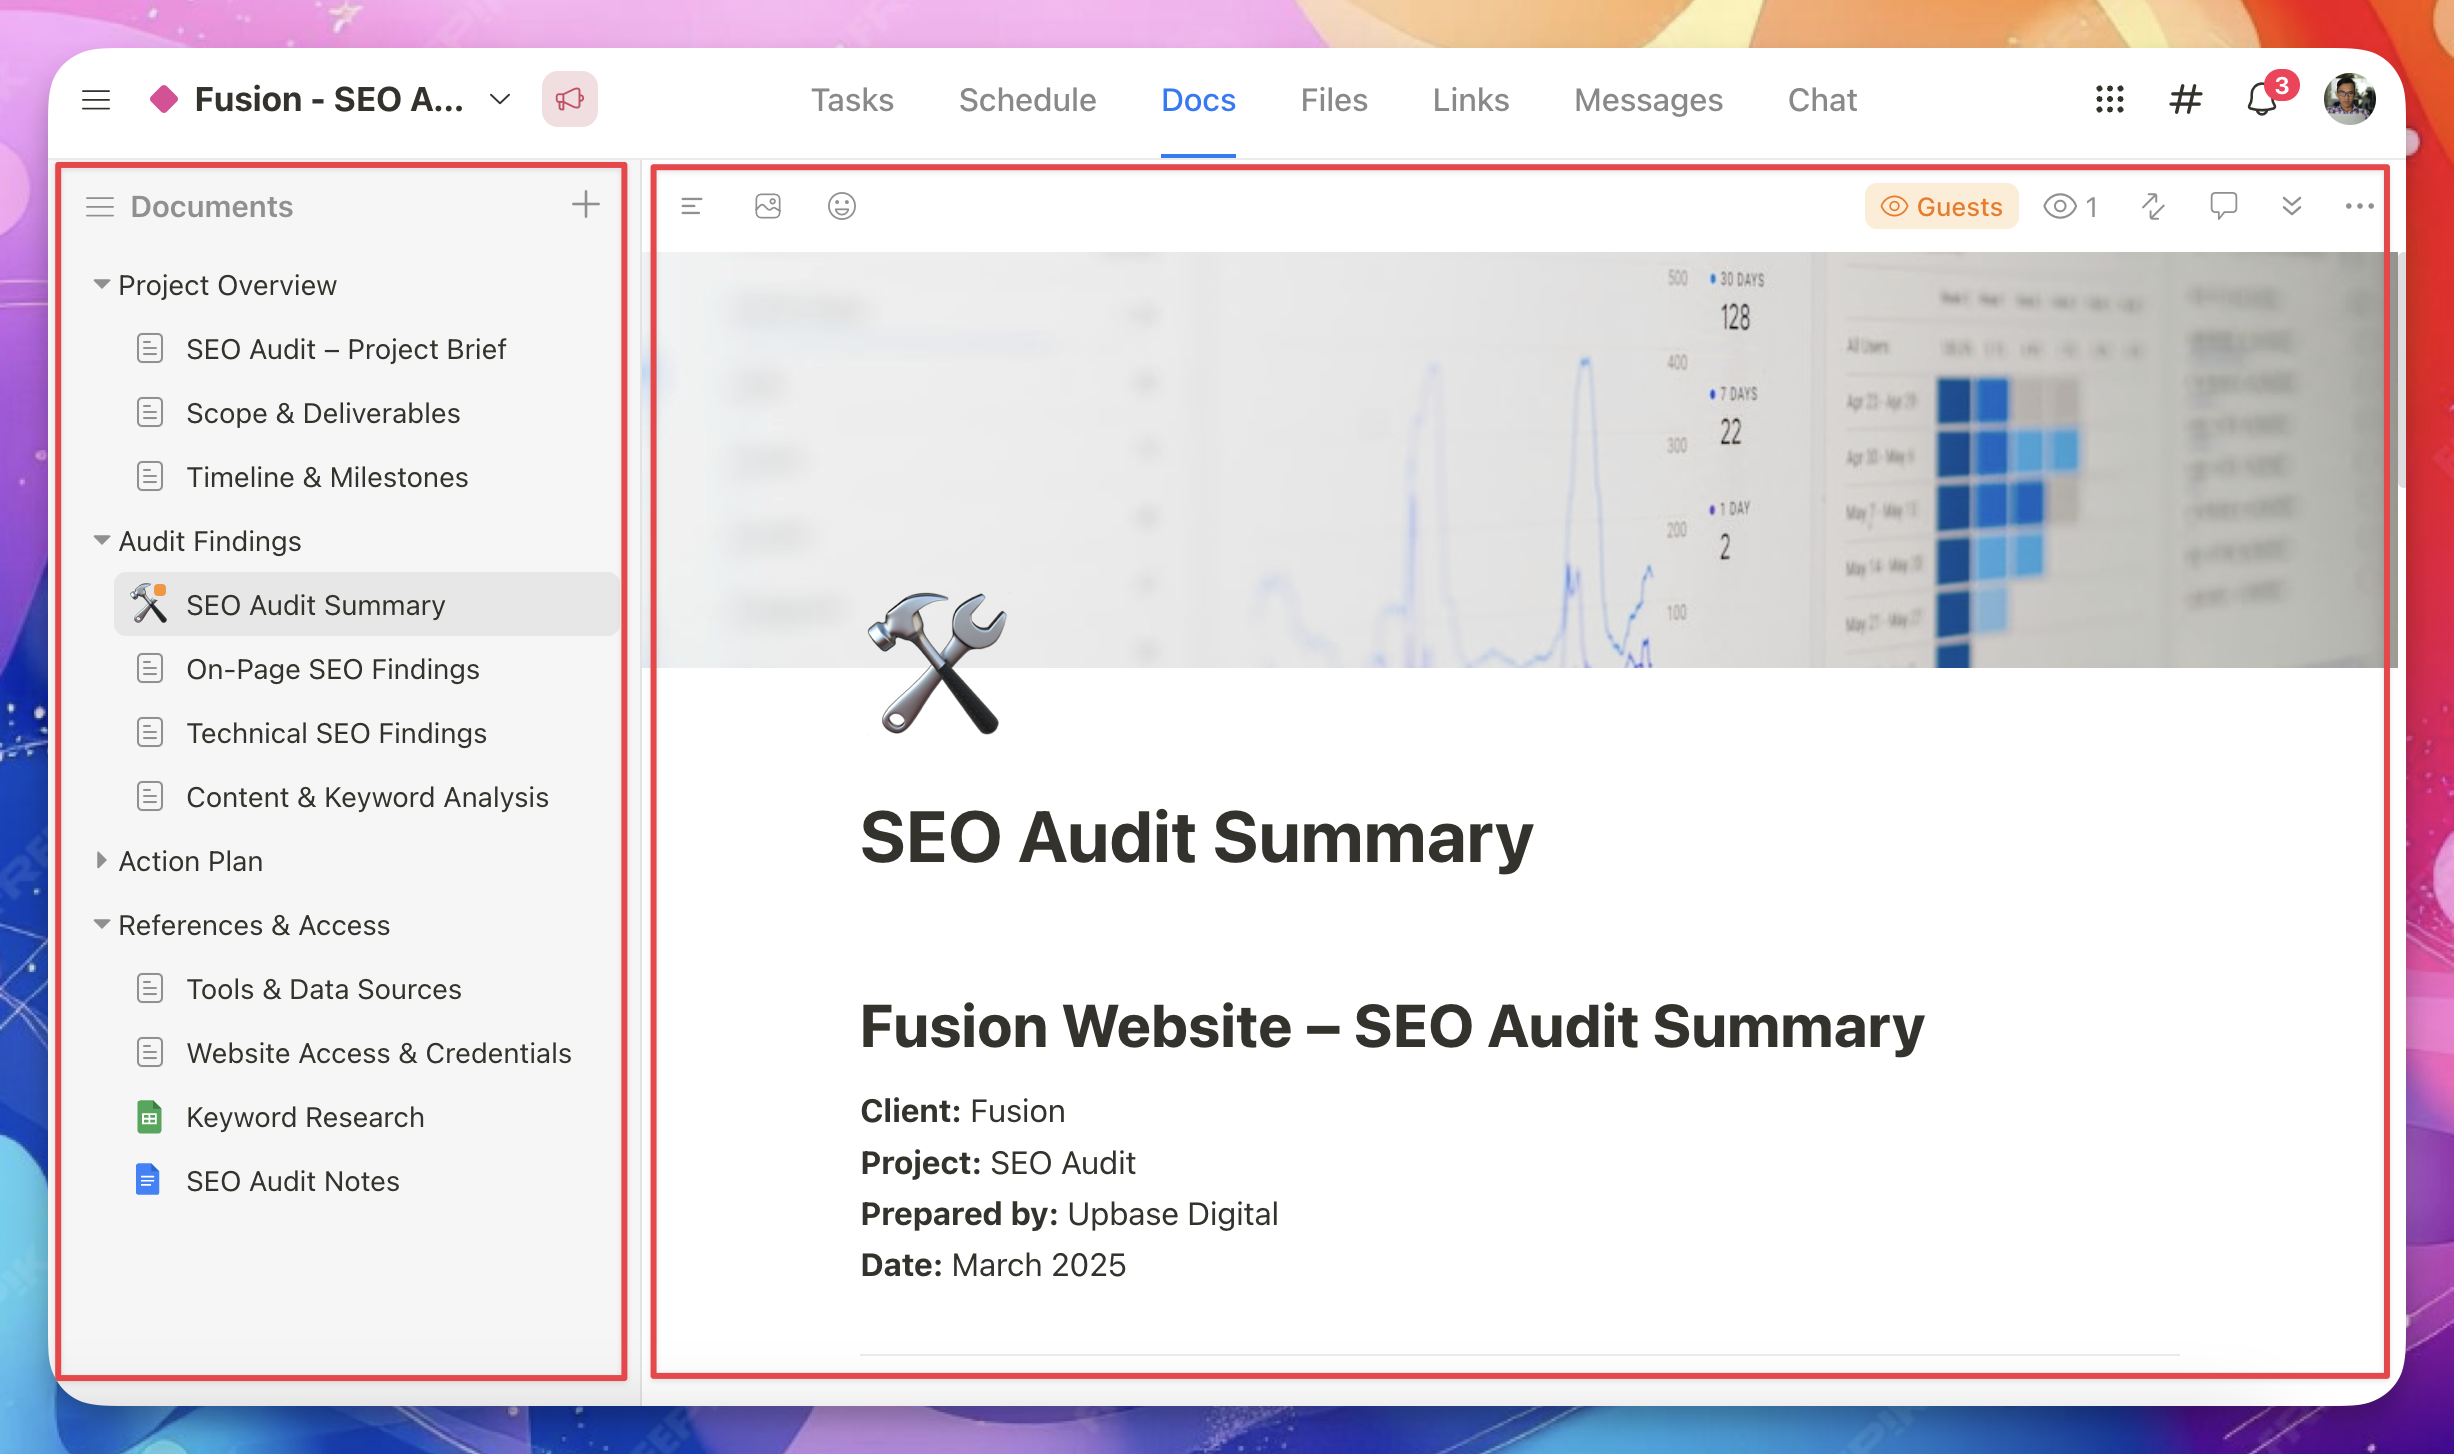This screenshot has width=2454, height=1454.
Task: Toggle Guests visibility badge
Action: click(1941, 206)
